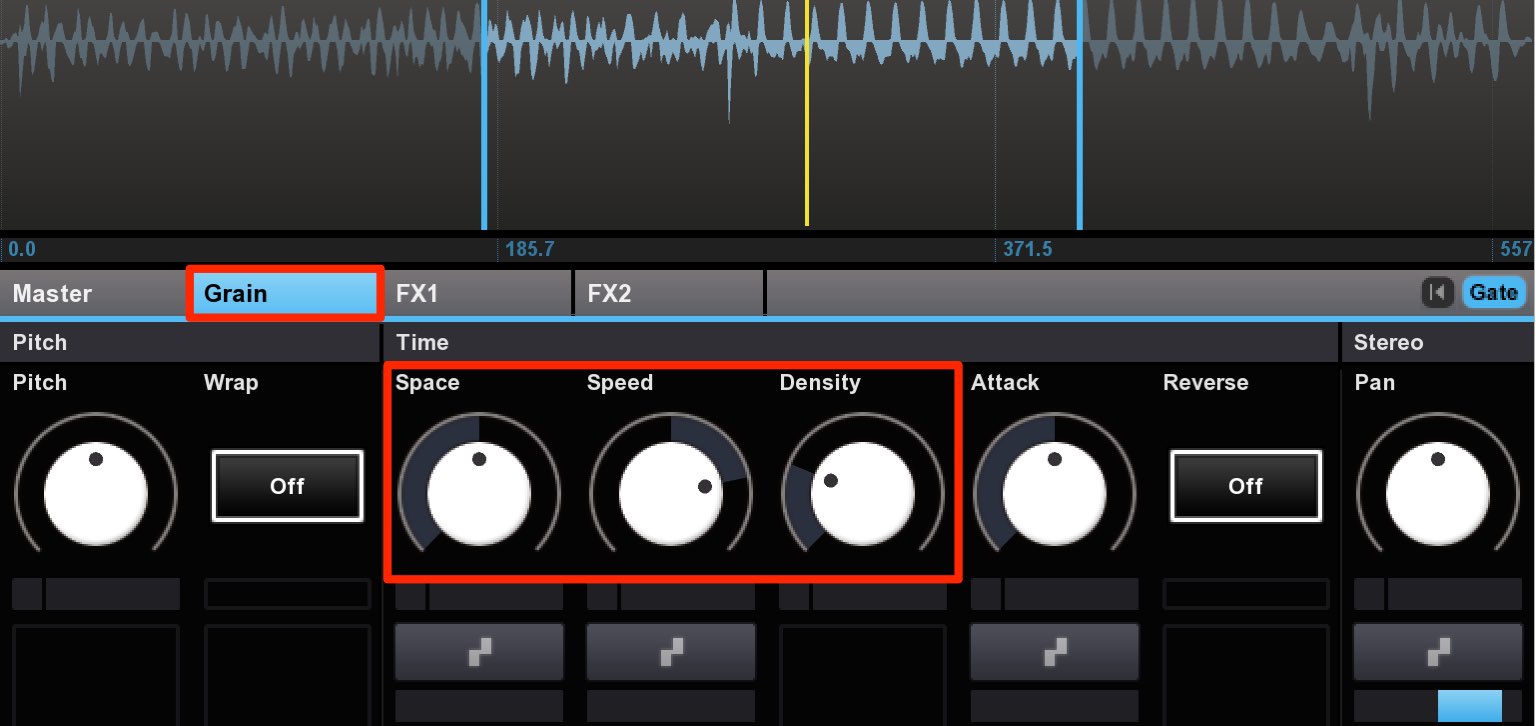1536x726 pixels.
Task: Toggle the Wrap Off button
Action: (287, 486)
